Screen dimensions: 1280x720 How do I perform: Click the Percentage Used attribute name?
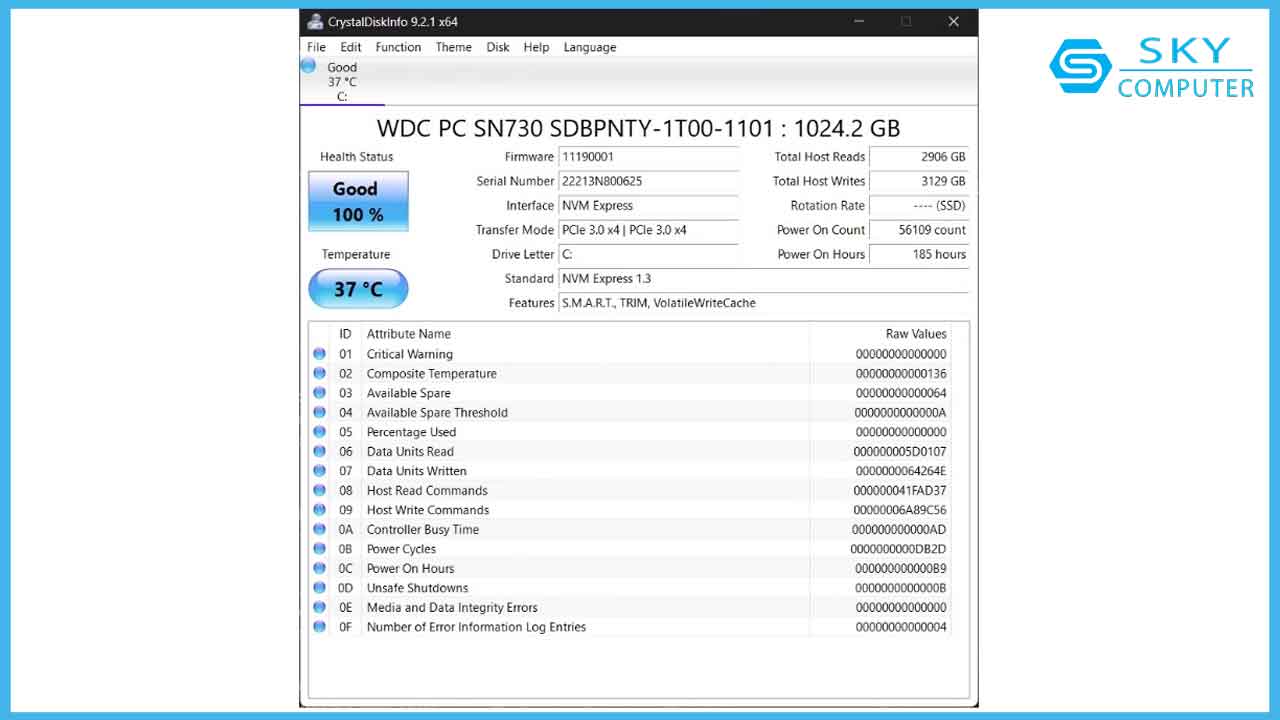411,432
